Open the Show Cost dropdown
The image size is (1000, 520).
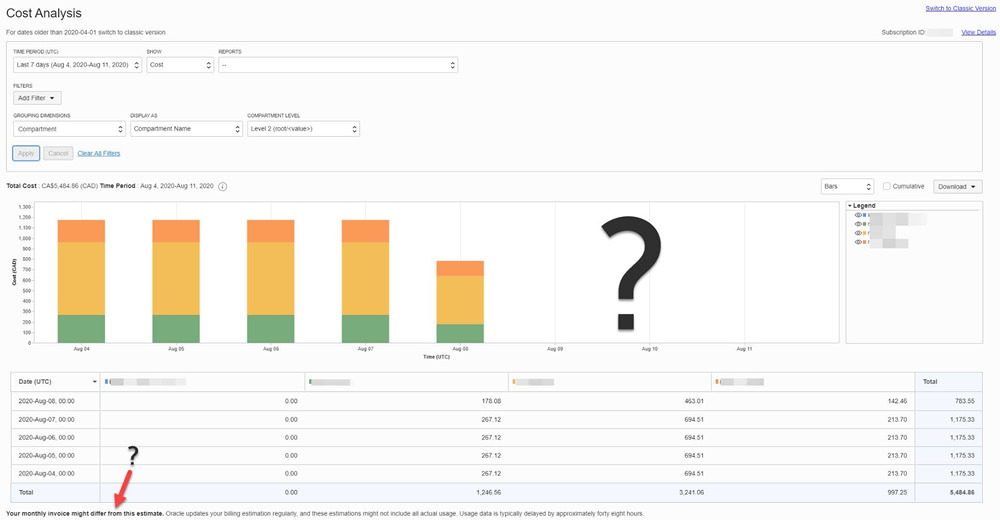(x=180, y=65)
